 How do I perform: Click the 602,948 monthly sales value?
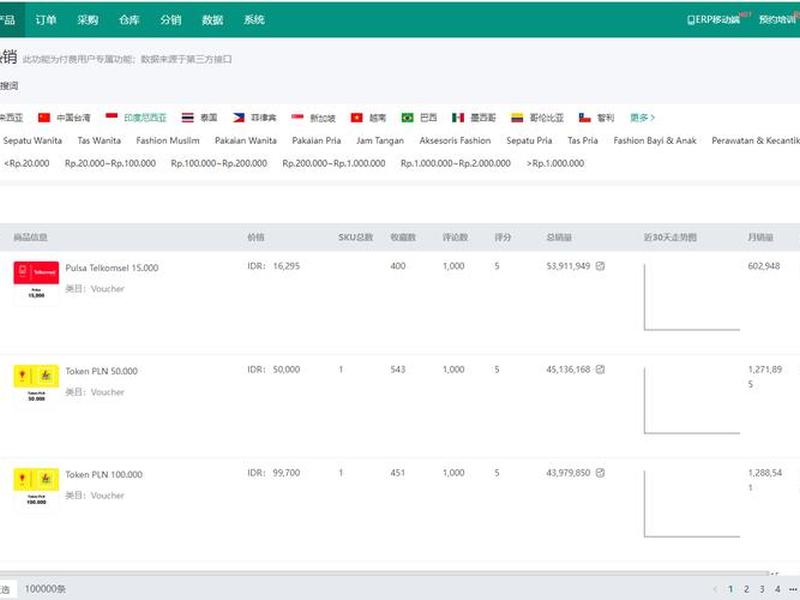tap(764, 266)
